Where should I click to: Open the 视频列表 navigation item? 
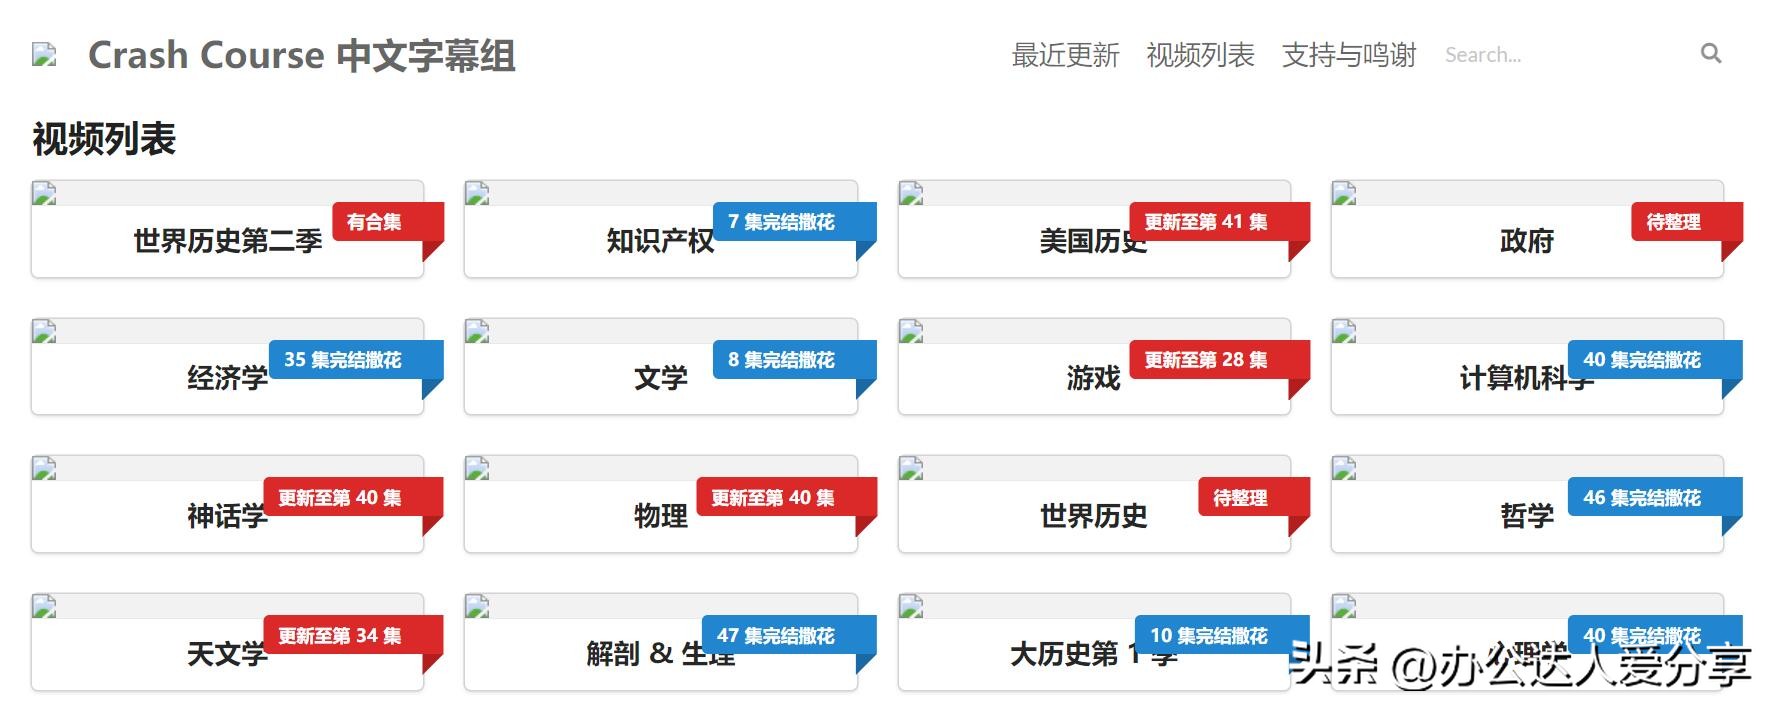click(1200, 55)
